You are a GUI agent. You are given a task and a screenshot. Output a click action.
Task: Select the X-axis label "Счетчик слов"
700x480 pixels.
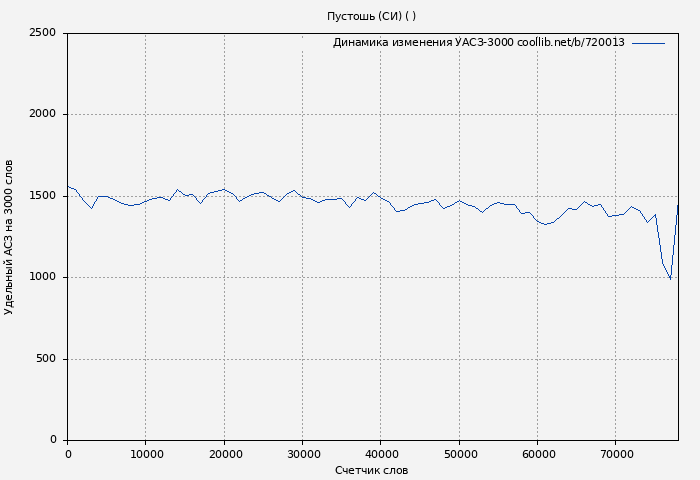tap(371, 470)
